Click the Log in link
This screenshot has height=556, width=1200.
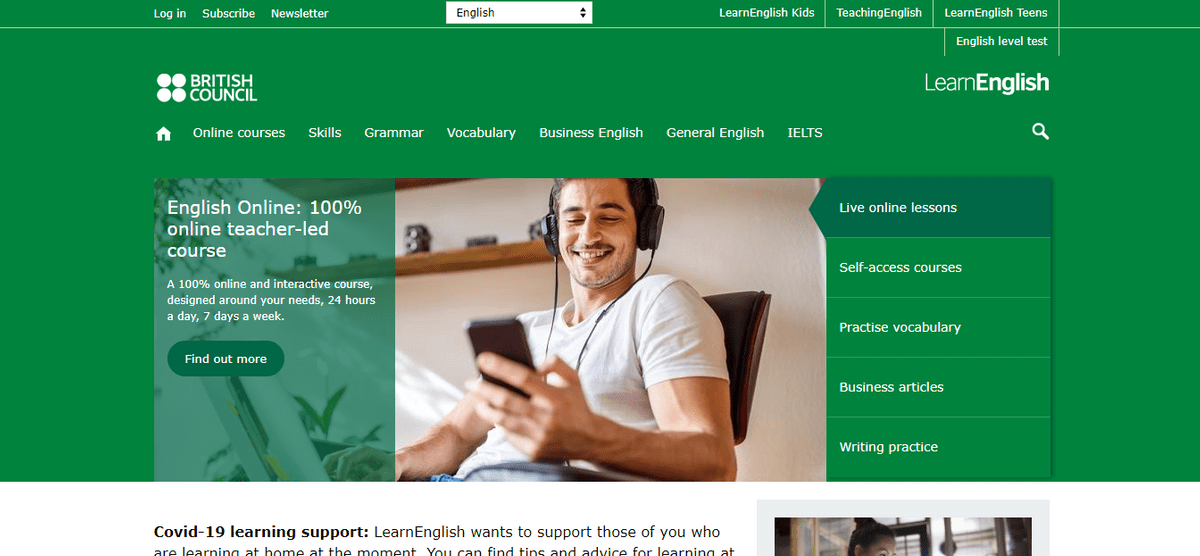point(170,13)
